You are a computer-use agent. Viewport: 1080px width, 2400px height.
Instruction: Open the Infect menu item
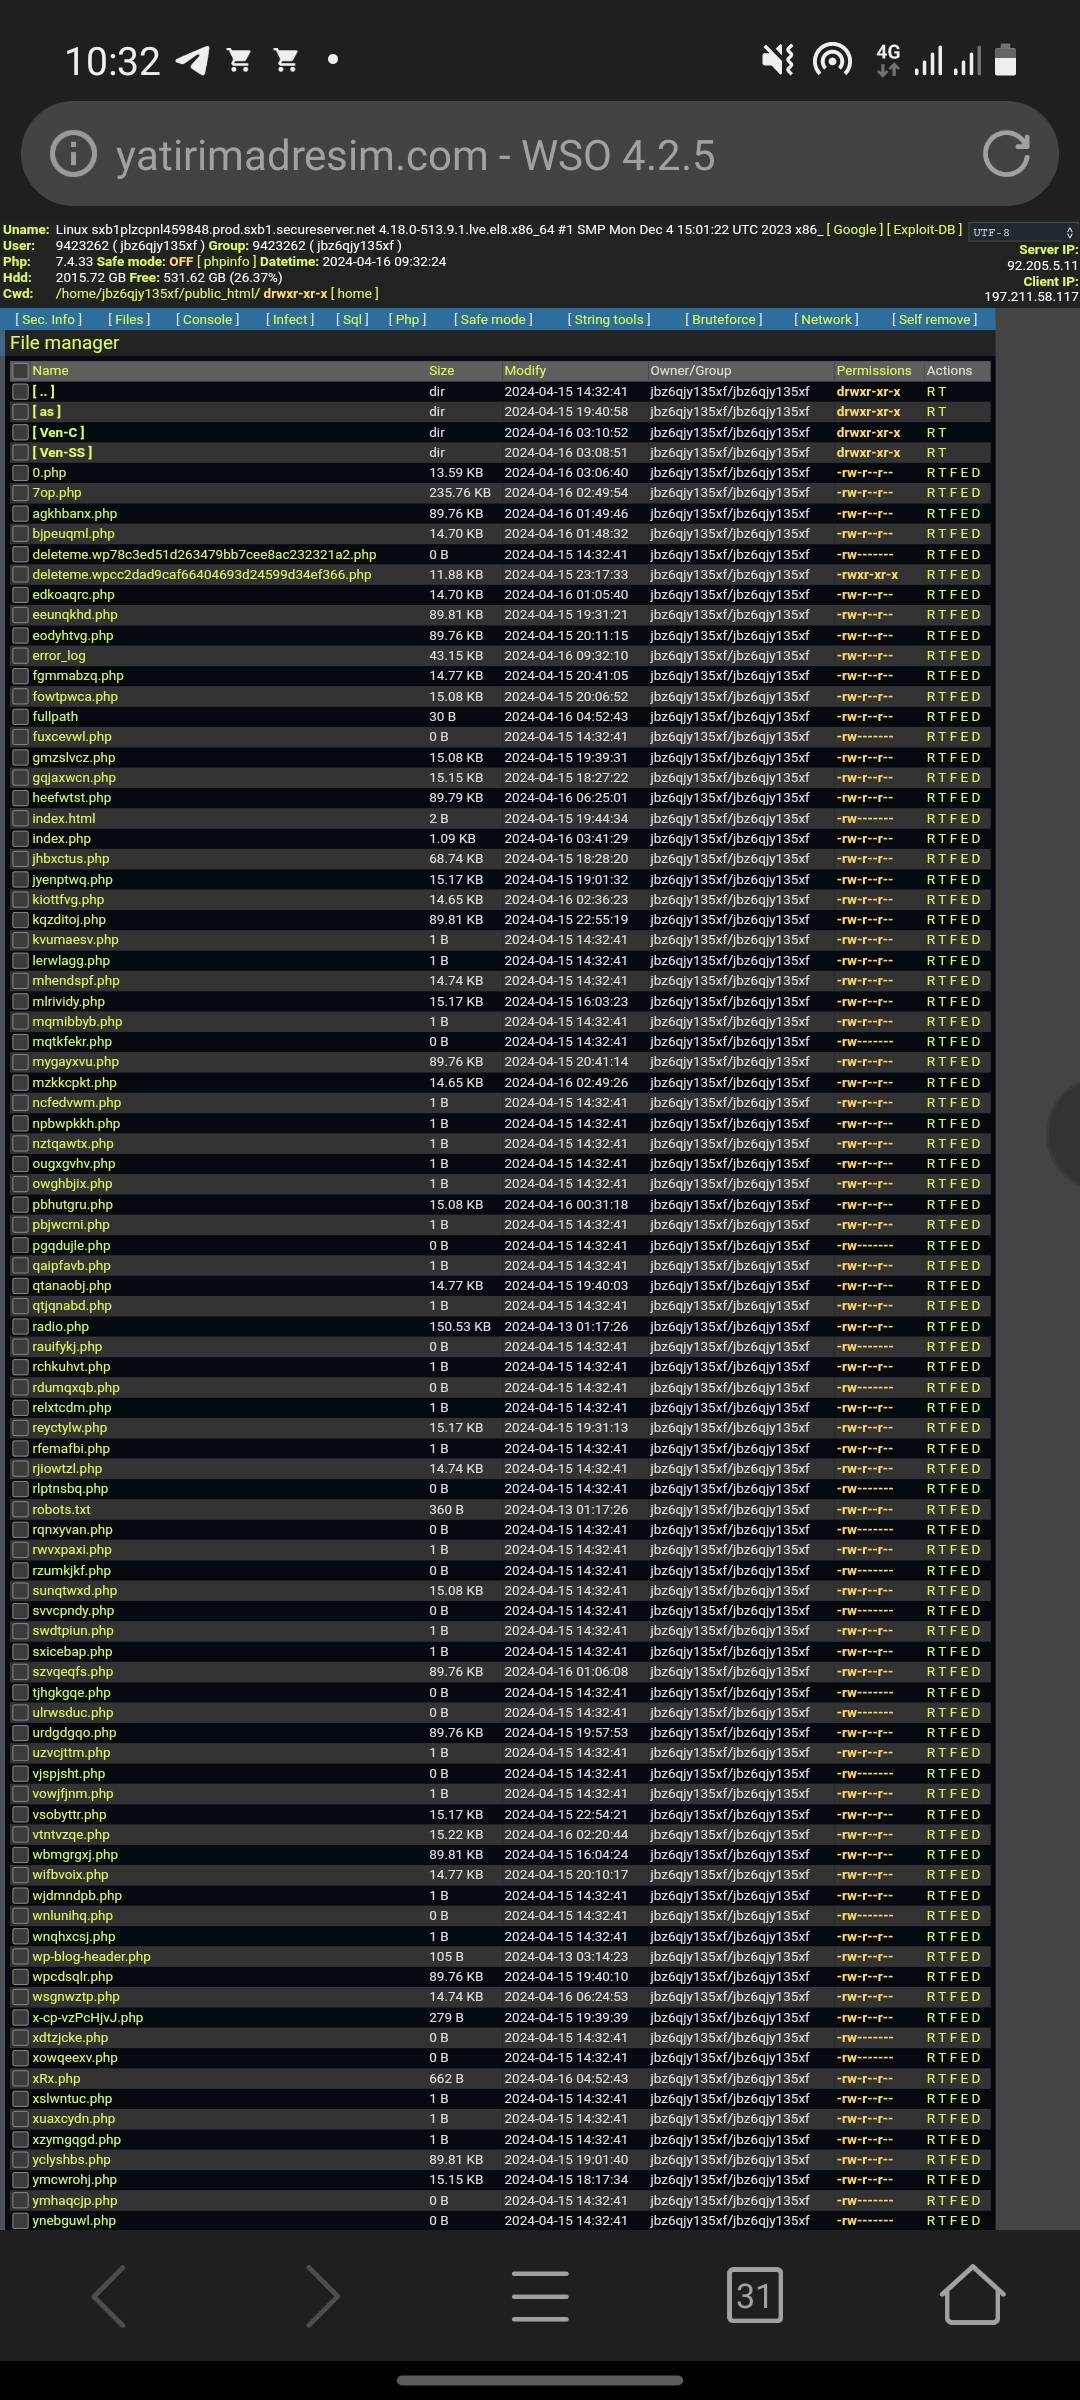point(290,319)
